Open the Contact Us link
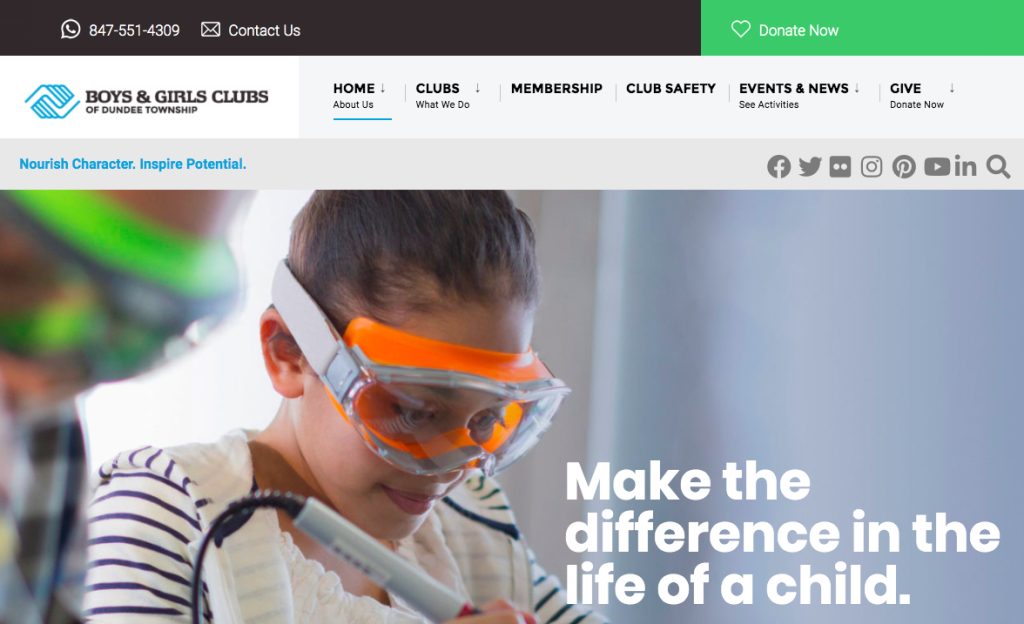The width and height of the screenshot is (1024, 624). 264,30
